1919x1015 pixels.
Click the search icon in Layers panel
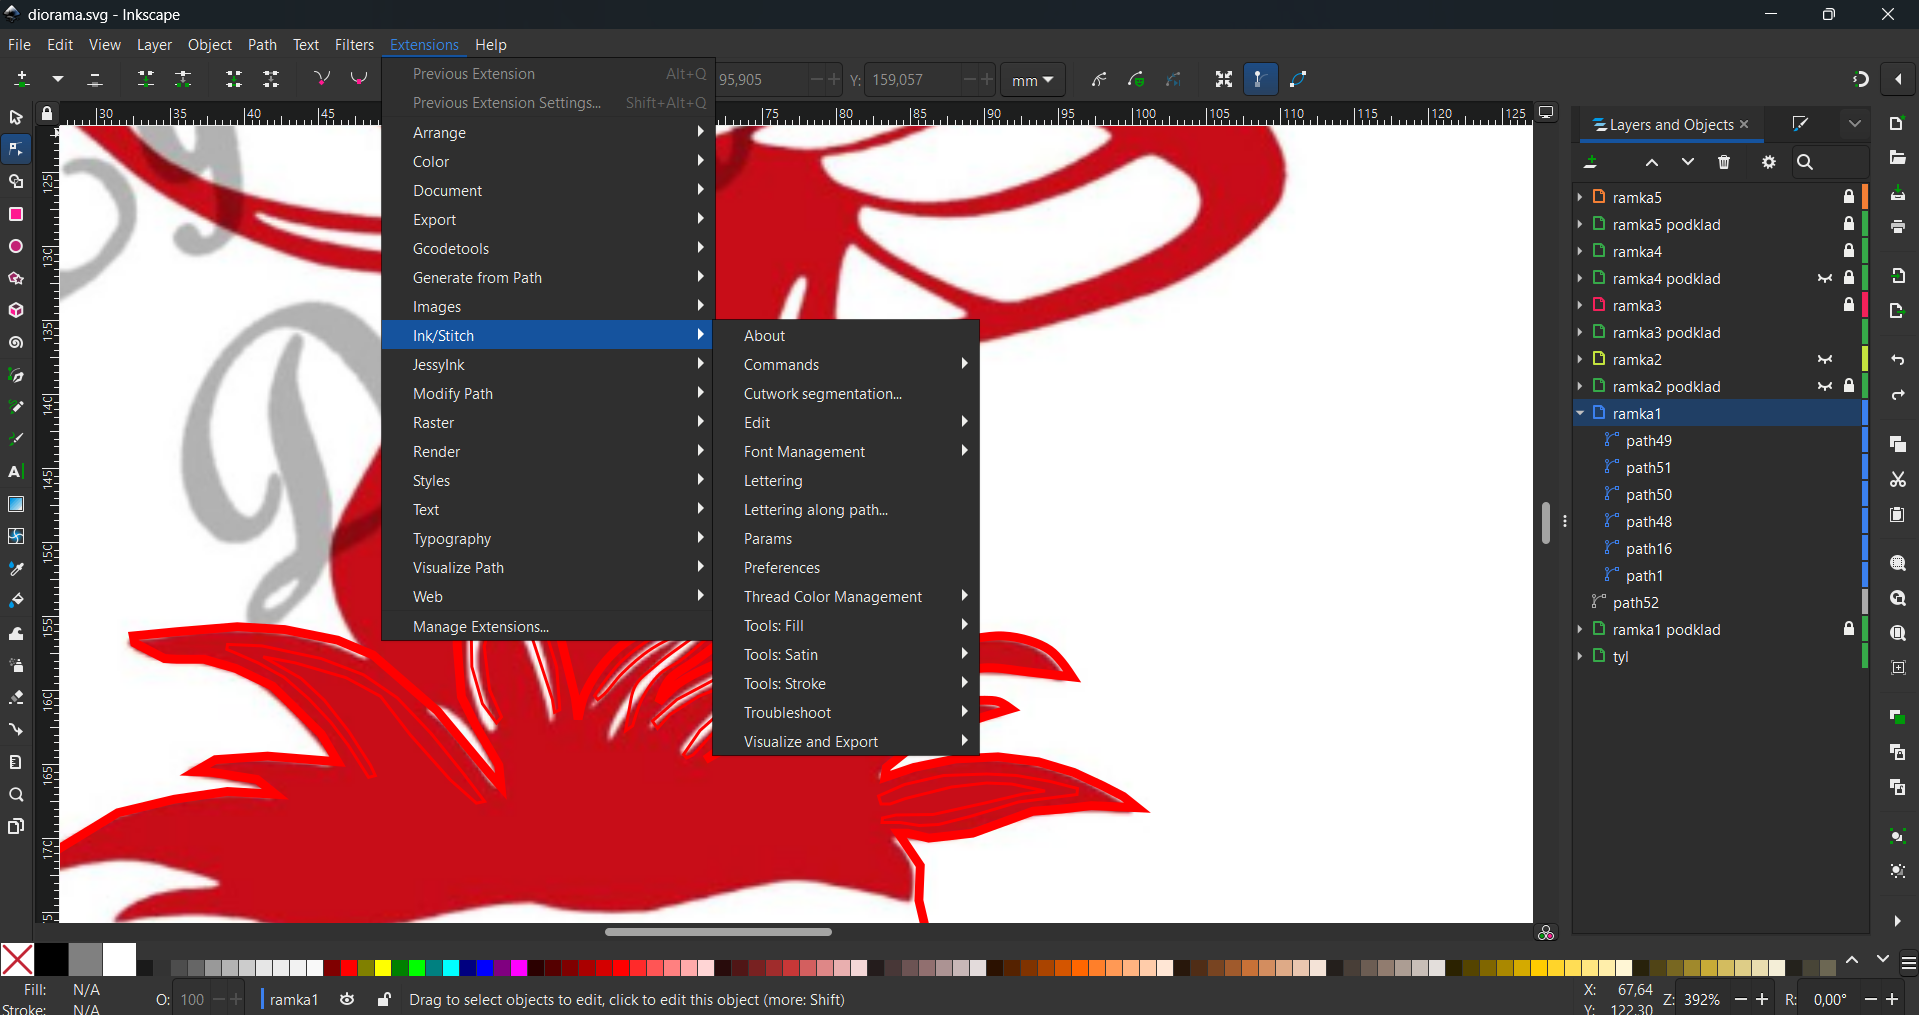pyautogui.click(x=1805, y=162)
